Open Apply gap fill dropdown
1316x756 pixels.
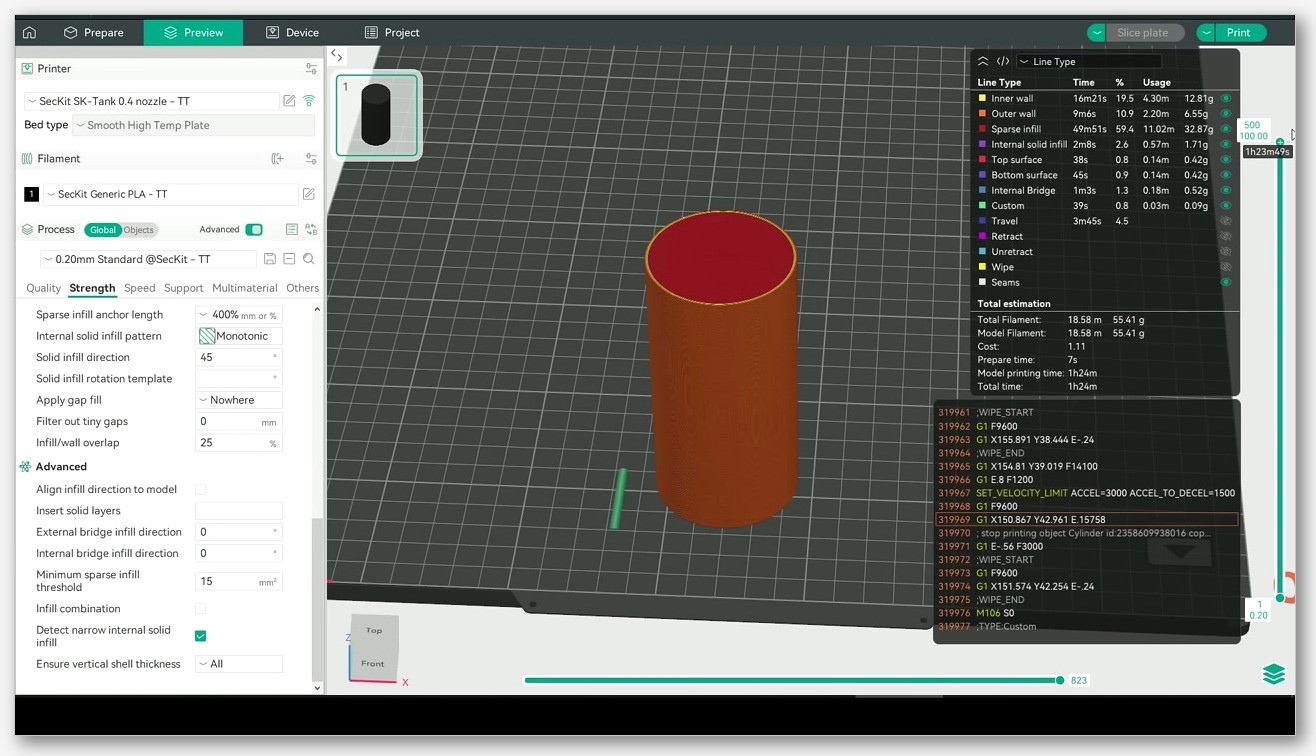239,400
